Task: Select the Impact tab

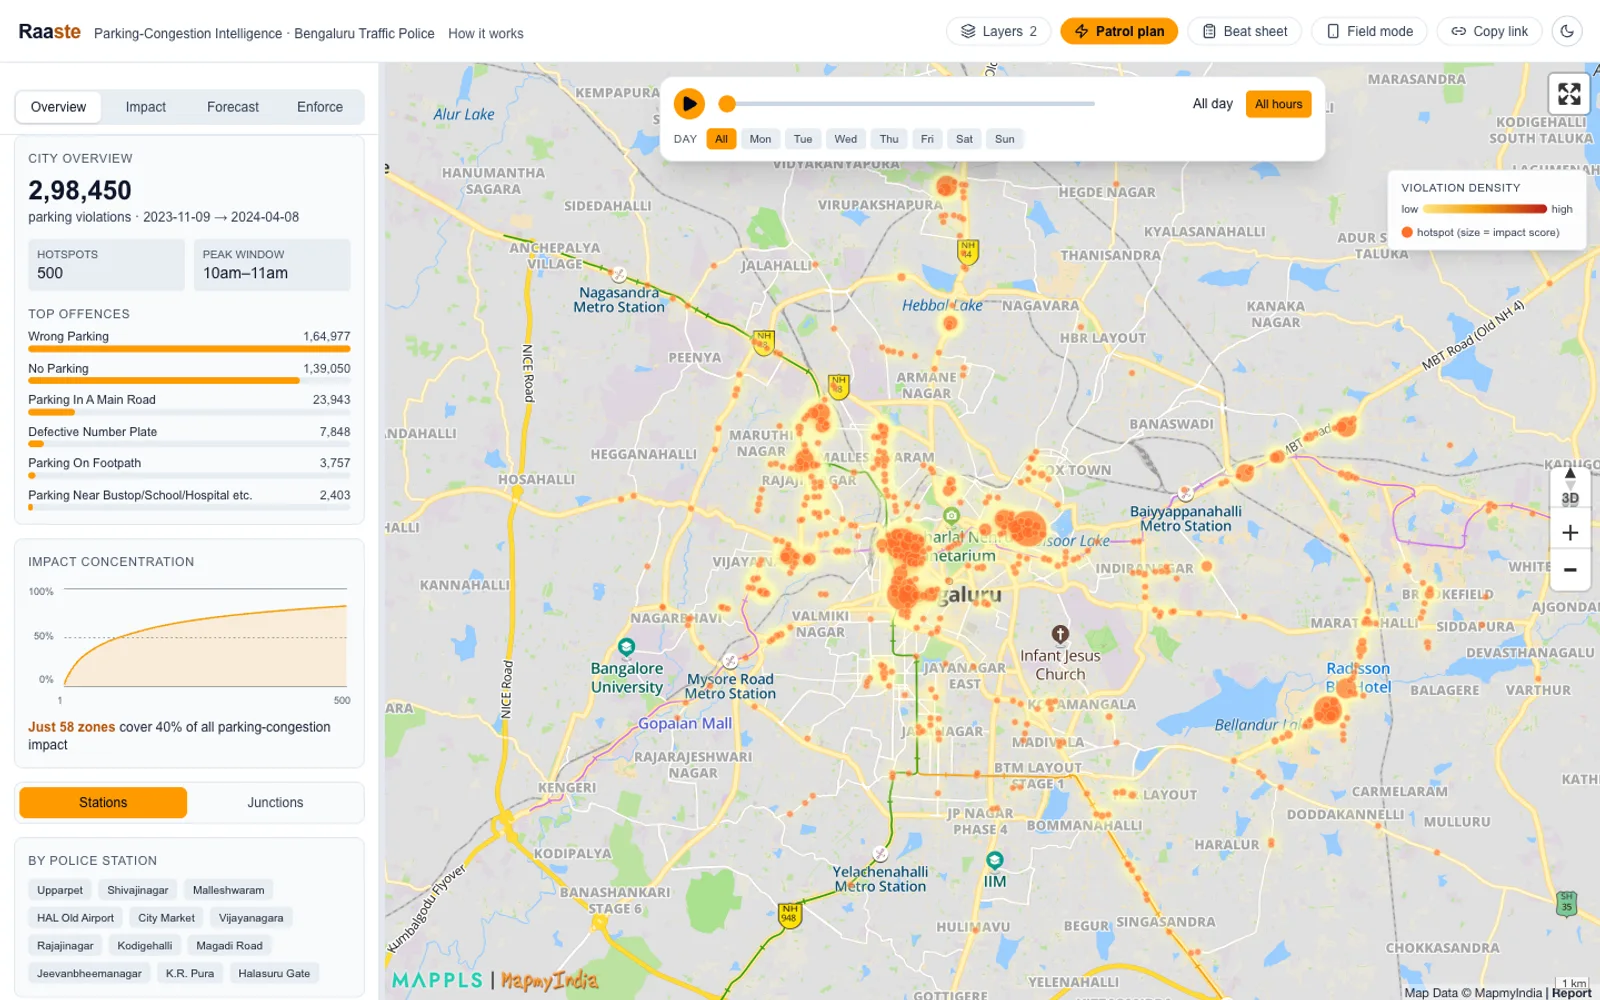Action: point(146,107)
